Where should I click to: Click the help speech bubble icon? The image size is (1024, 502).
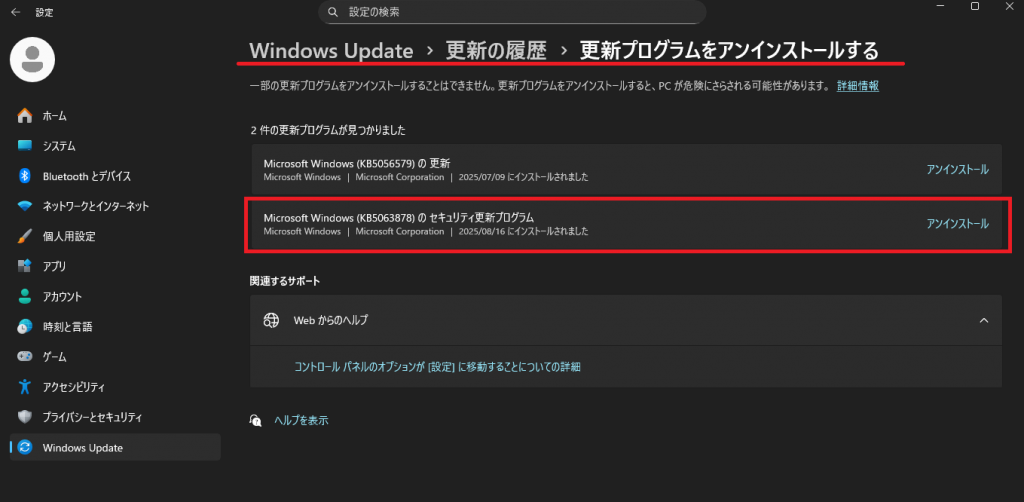256,420
